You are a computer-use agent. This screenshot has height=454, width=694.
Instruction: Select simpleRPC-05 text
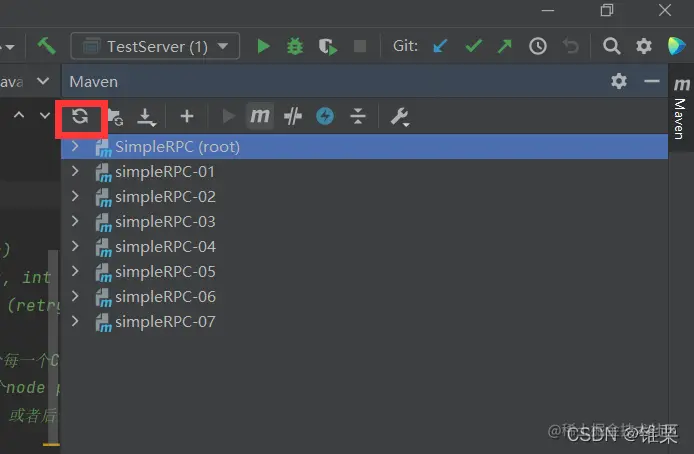pyautogui.click(x=165, y=272)
